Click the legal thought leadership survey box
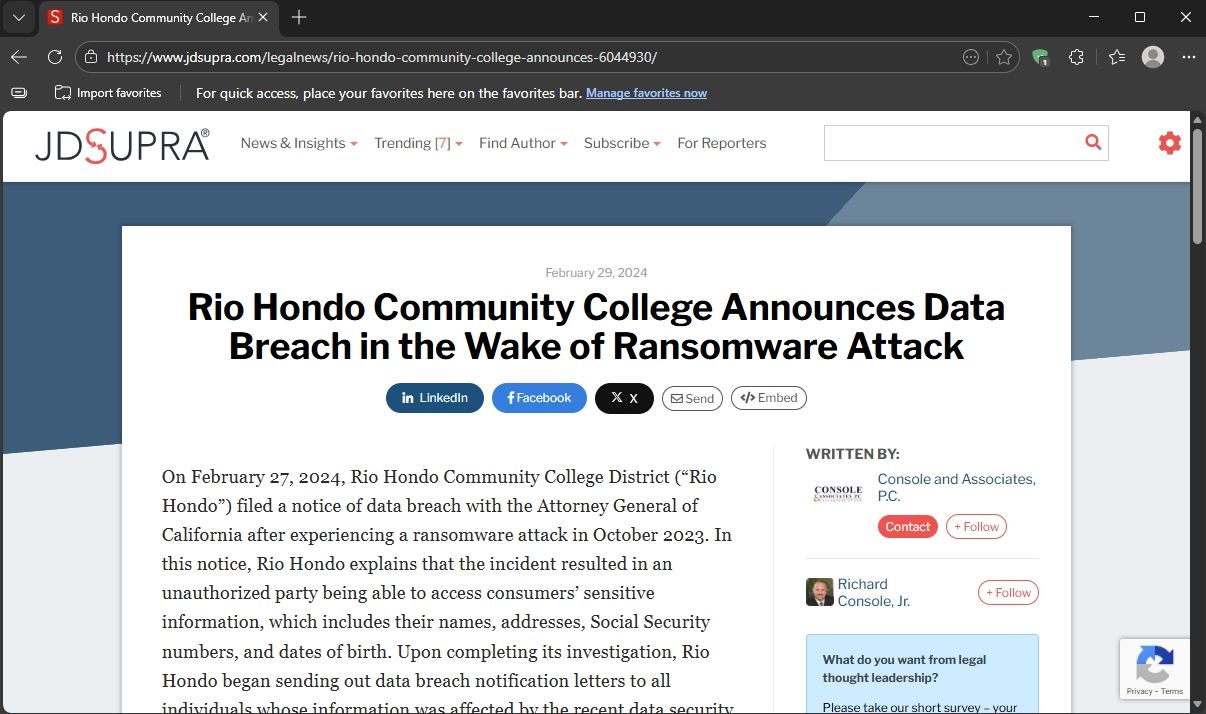Viewport: 1206px width, 714px height. (922, 675)
